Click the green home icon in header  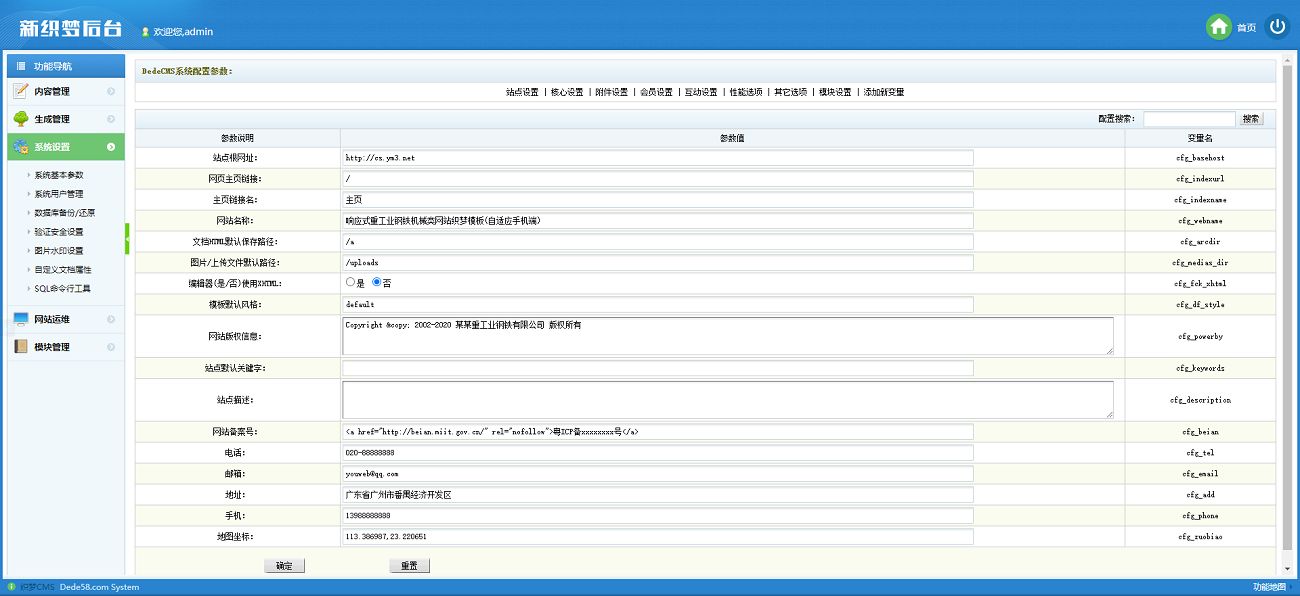pyautogui.click(x=1218, y=27)
